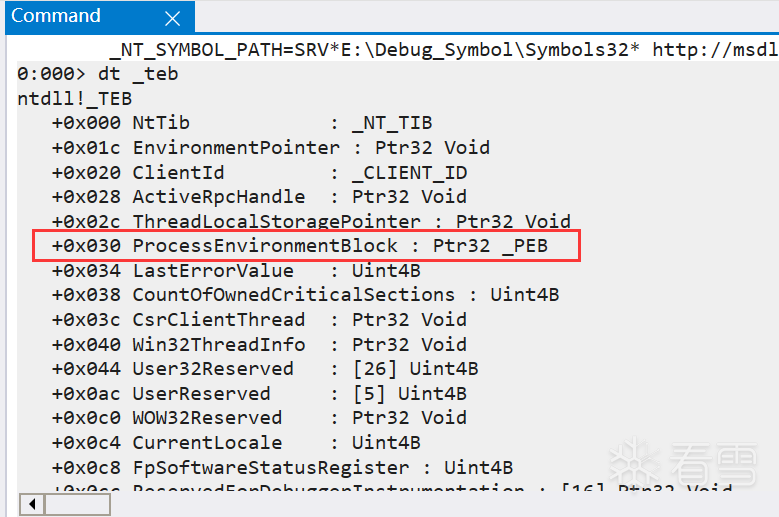The image size is (779, 517).
Task: Click the horizontal scrollbar thumb
Action: [x=76, y=505]
